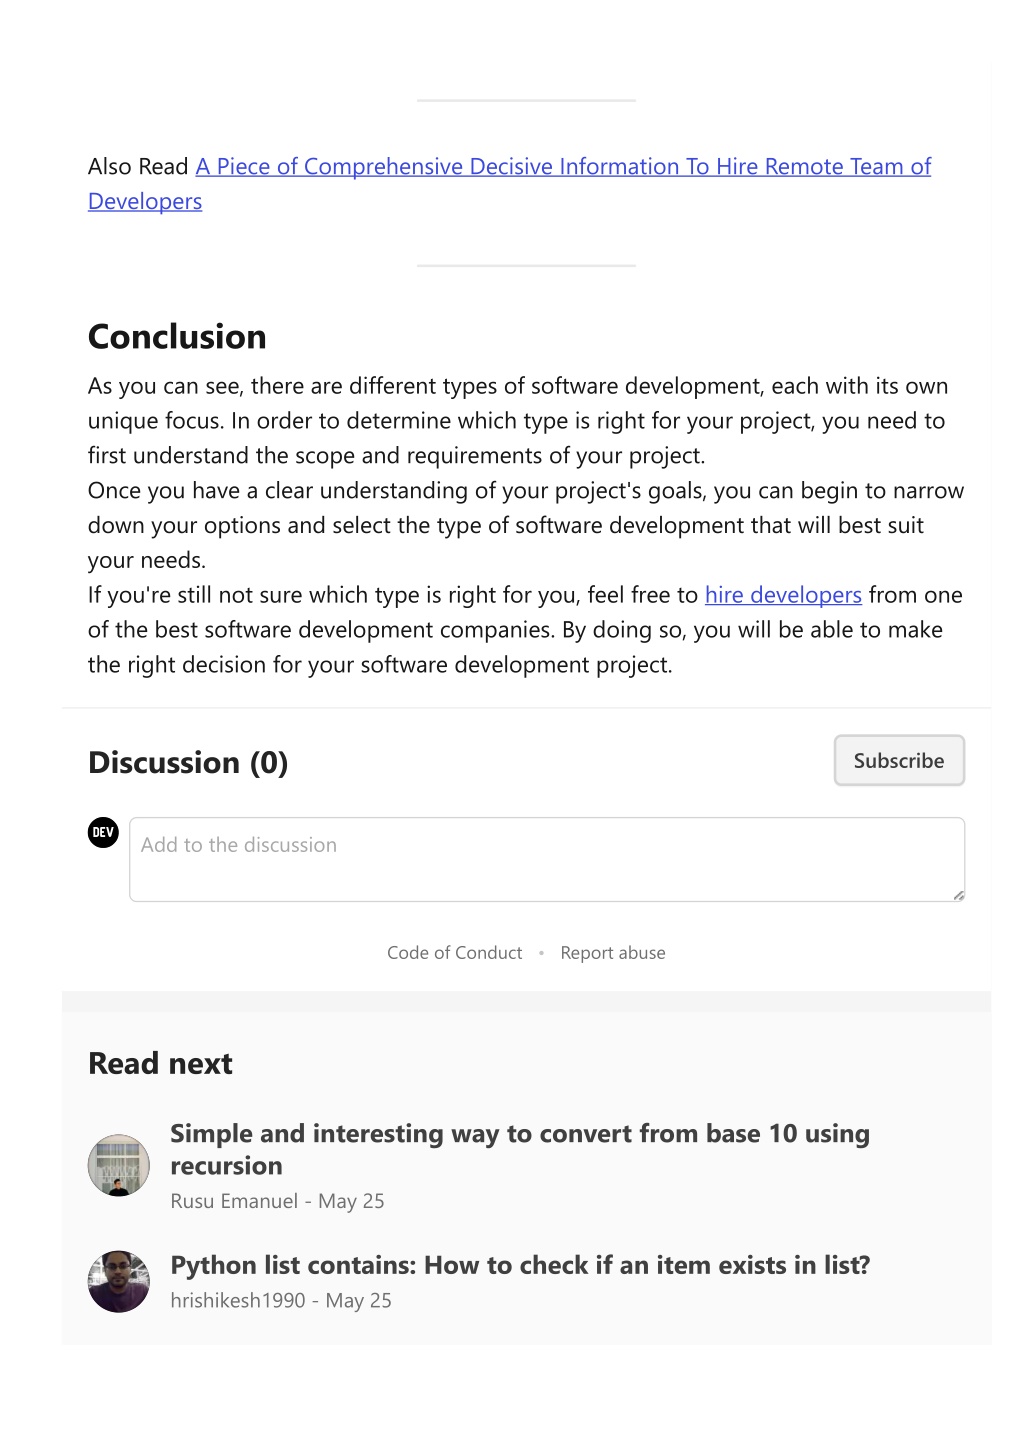Click the Read next heading
The width and height of the screenshot is (1024, 1449).
[160, 1064]
